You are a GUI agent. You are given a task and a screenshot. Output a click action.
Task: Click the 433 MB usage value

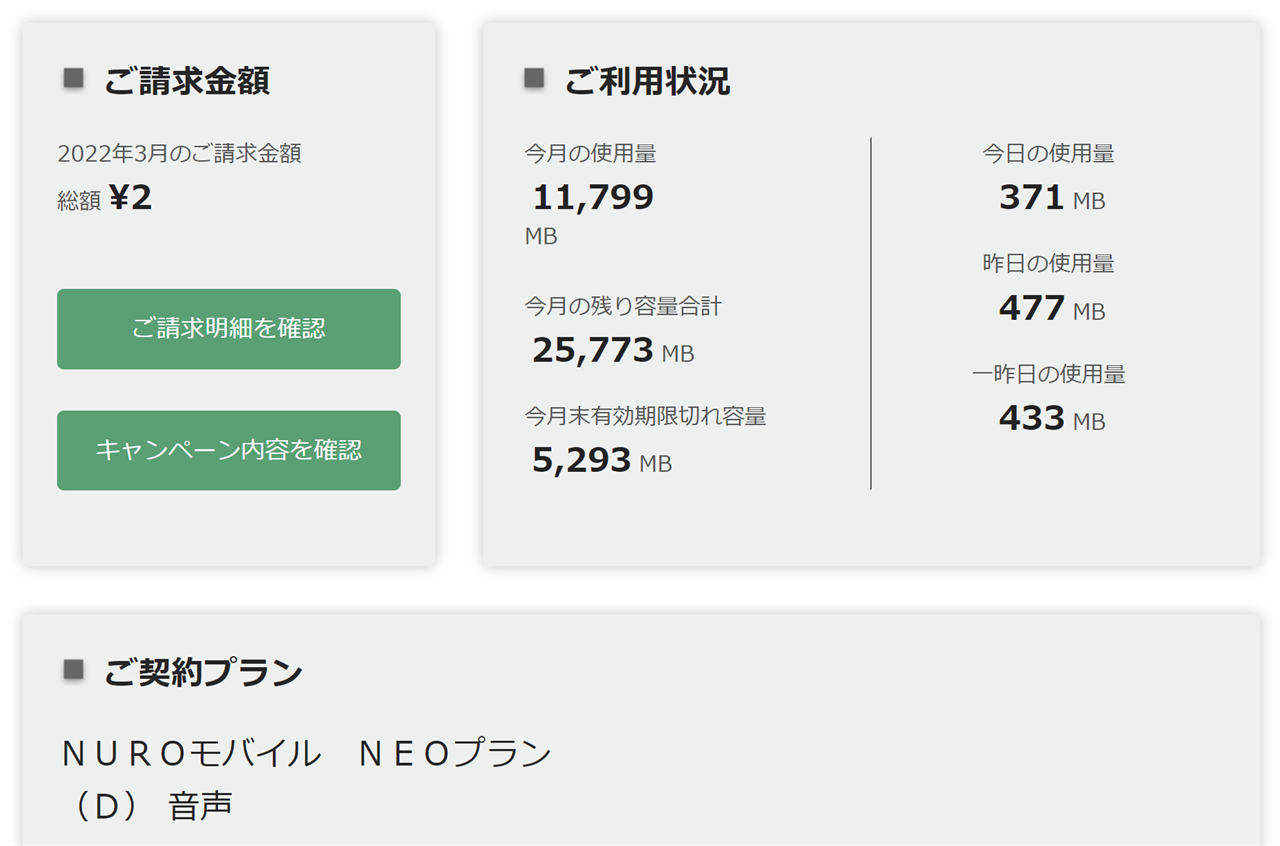1051,419
